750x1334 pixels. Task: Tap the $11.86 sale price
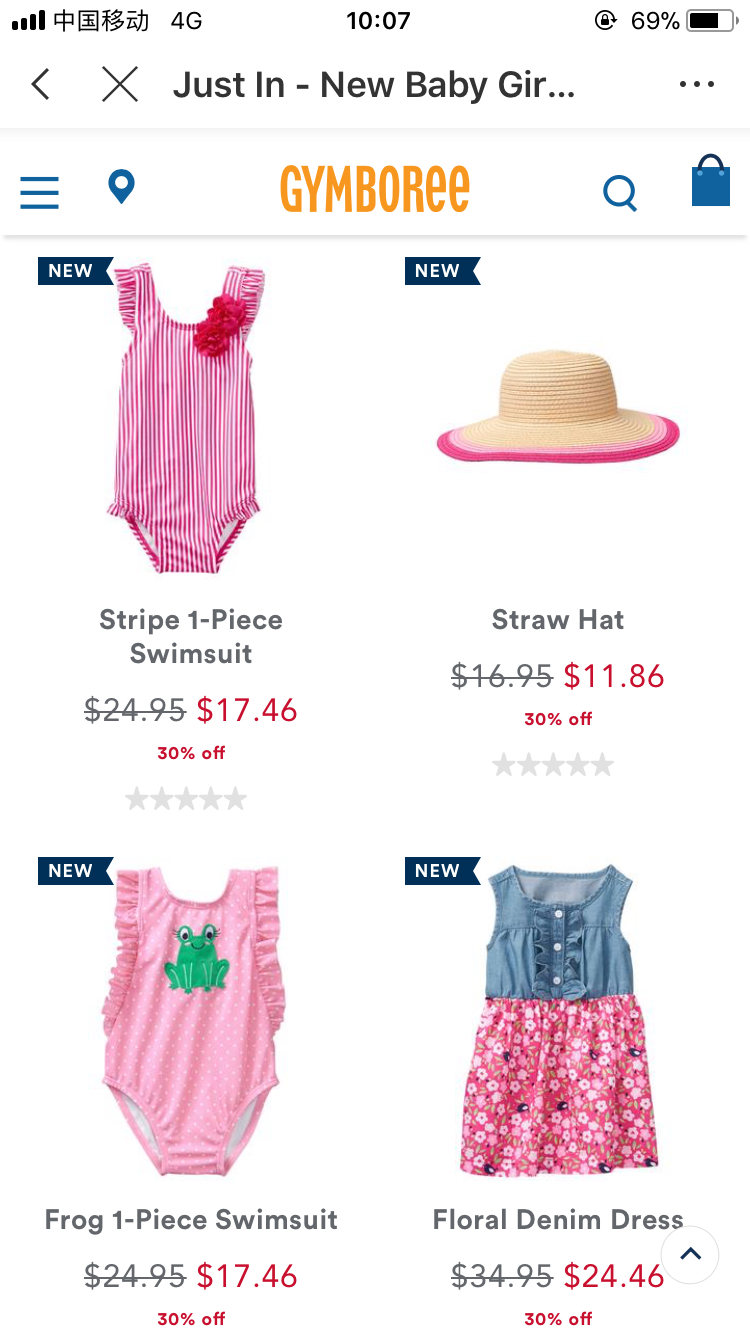614,677
